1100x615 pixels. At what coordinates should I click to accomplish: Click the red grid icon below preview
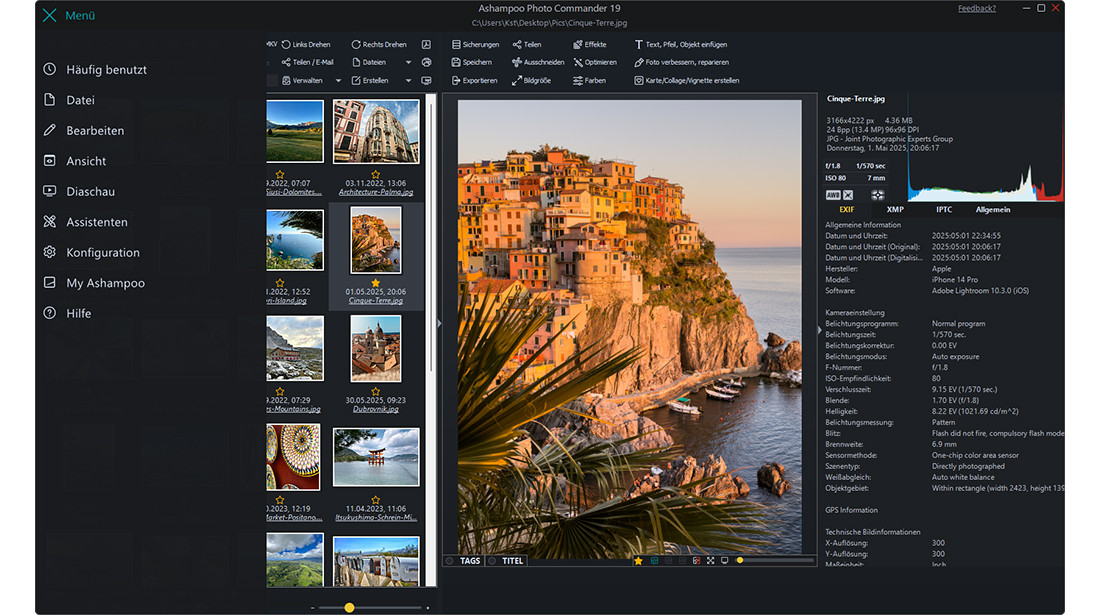pyautogui.click(x=697, y=561)
